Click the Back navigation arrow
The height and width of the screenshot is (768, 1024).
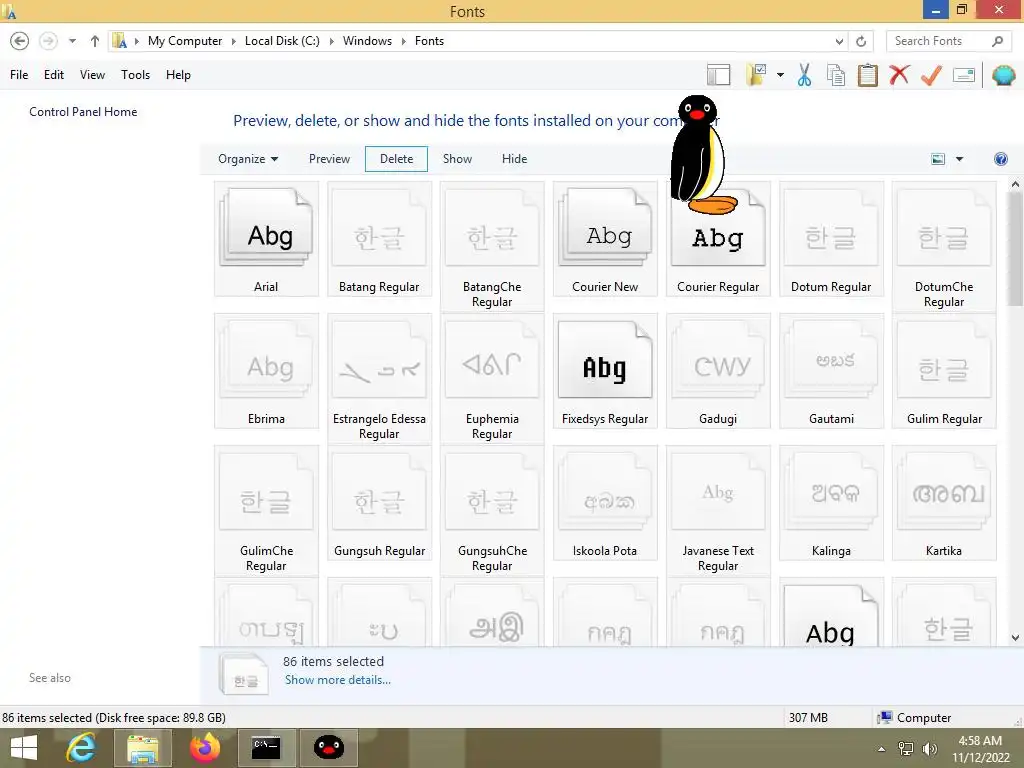[x=20, y=41]
